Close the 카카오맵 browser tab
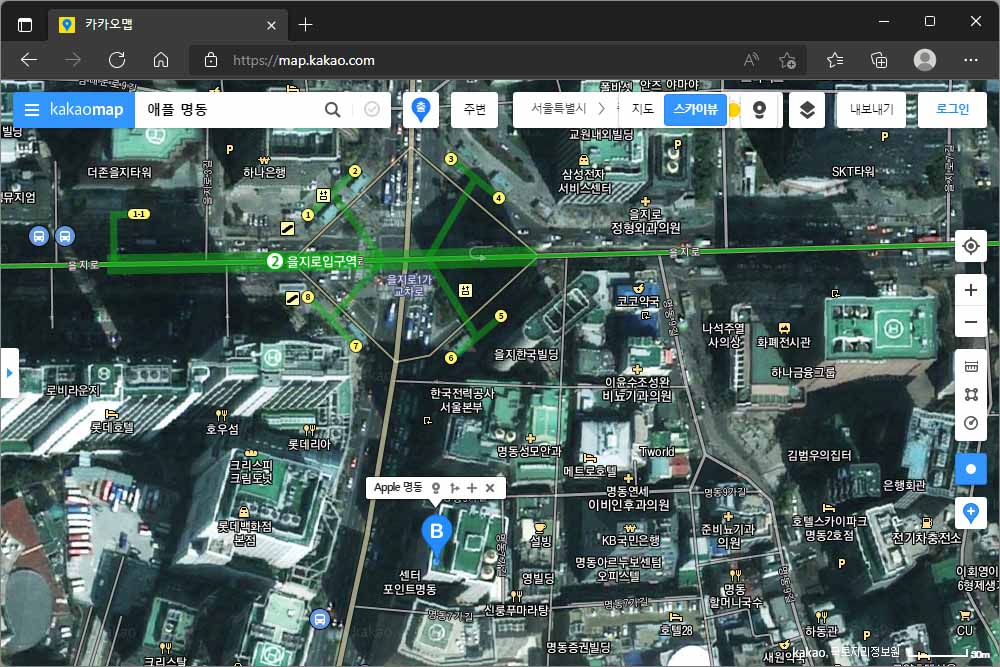 (271, 25)
